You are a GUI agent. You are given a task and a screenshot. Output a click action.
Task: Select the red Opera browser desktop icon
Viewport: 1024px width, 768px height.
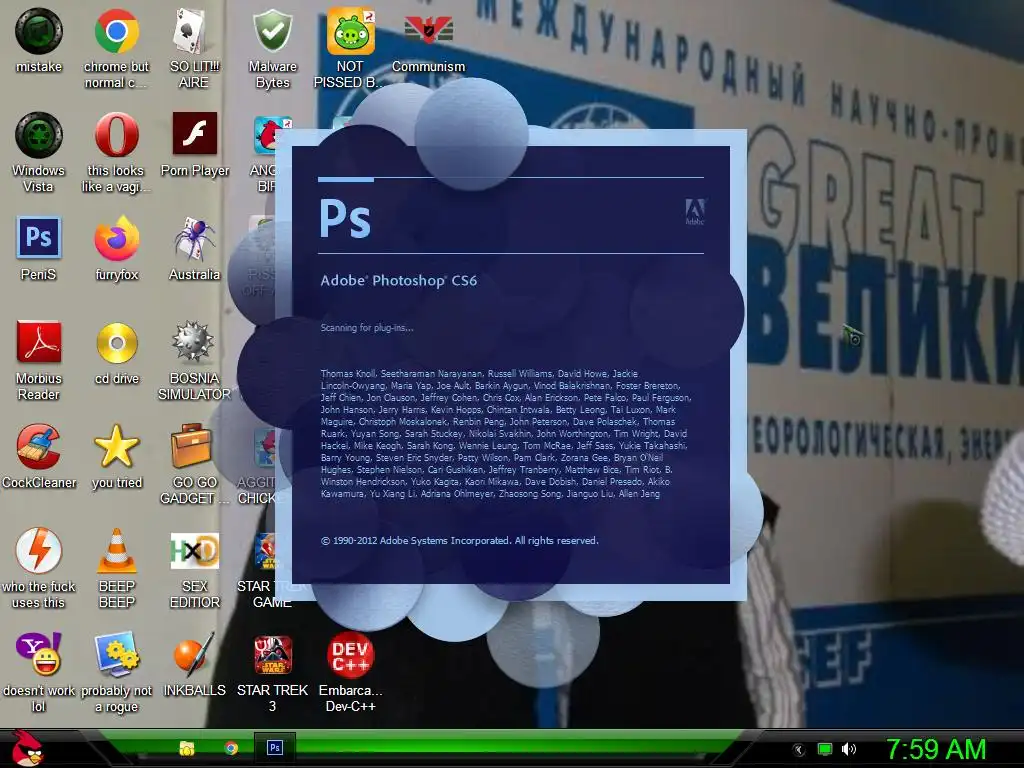pyautogui.click(x=116, y=135)
